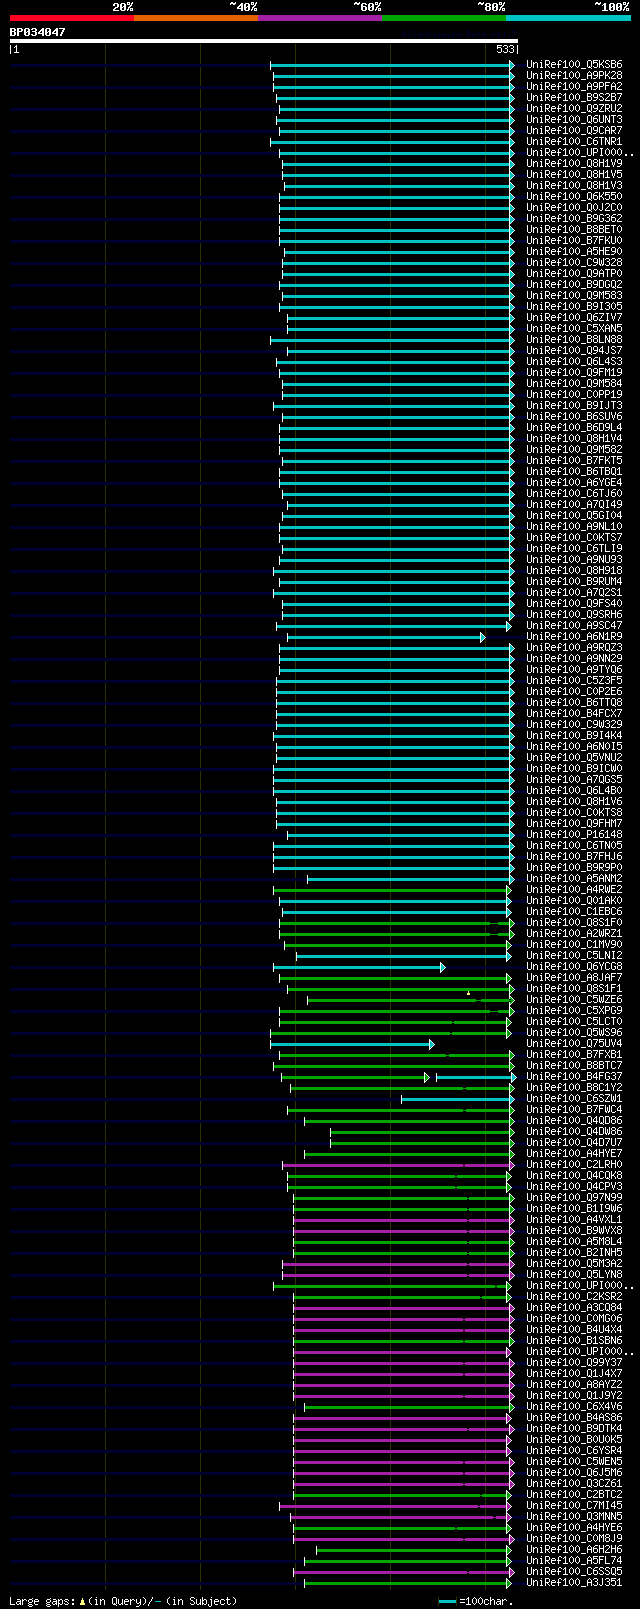Click the white query length bar
This screenshot has height=1609, width=640.
(x=264, y=41)
